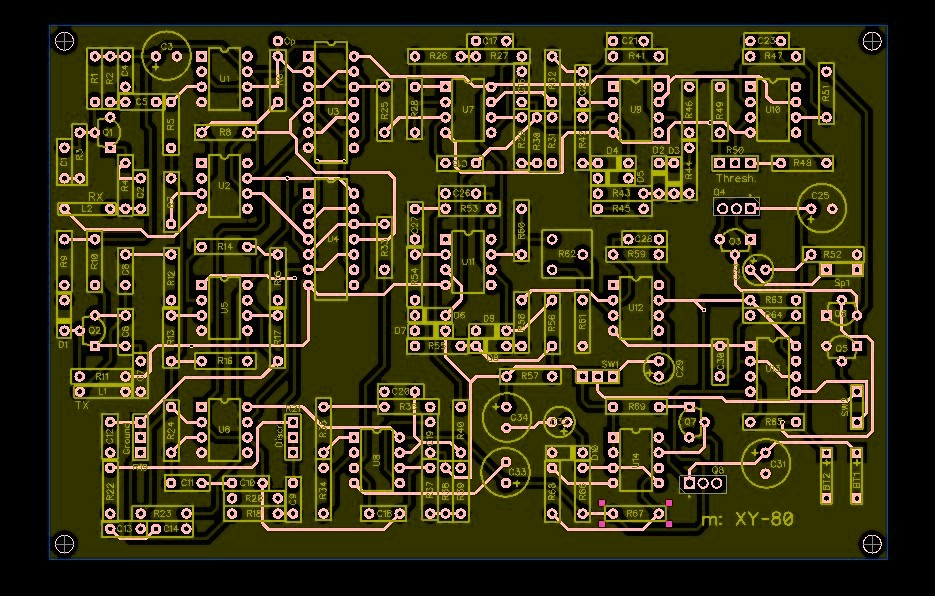
Task: Click the top-left mounting hole marker
Action: pyautogui.click(x=65, y=41)
